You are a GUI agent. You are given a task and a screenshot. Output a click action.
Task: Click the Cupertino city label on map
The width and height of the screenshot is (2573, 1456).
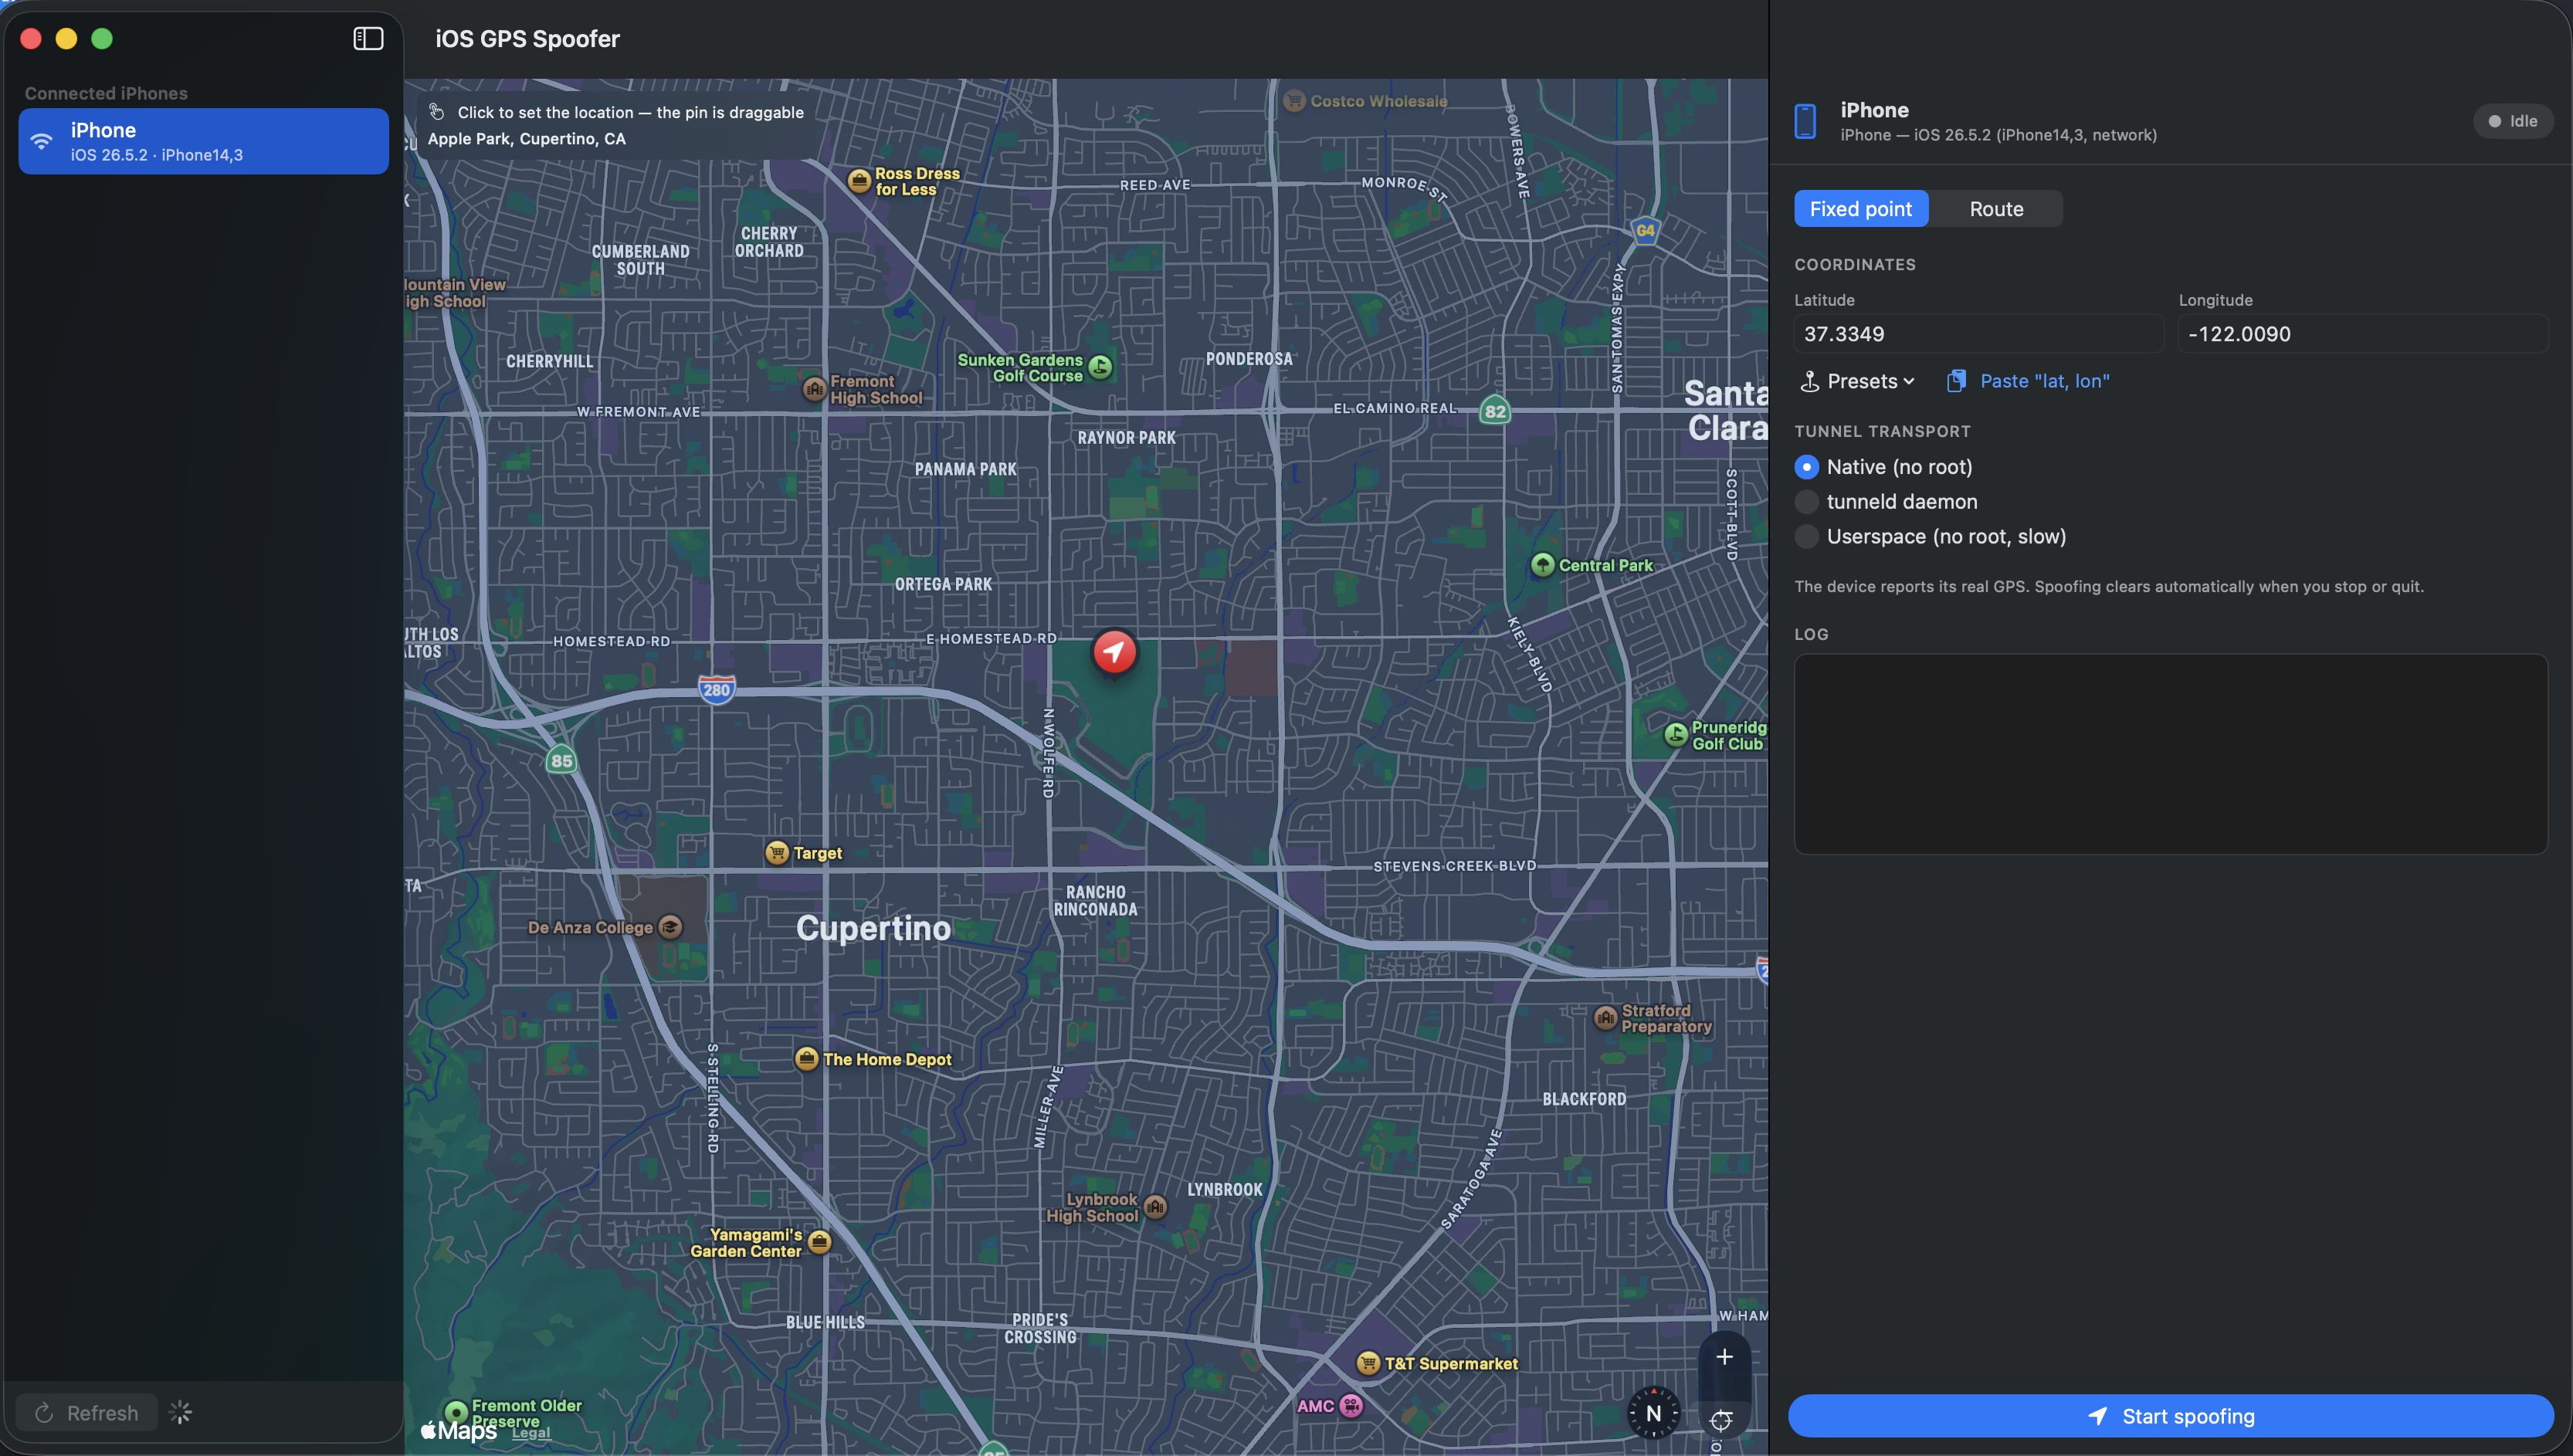(873, 928)
